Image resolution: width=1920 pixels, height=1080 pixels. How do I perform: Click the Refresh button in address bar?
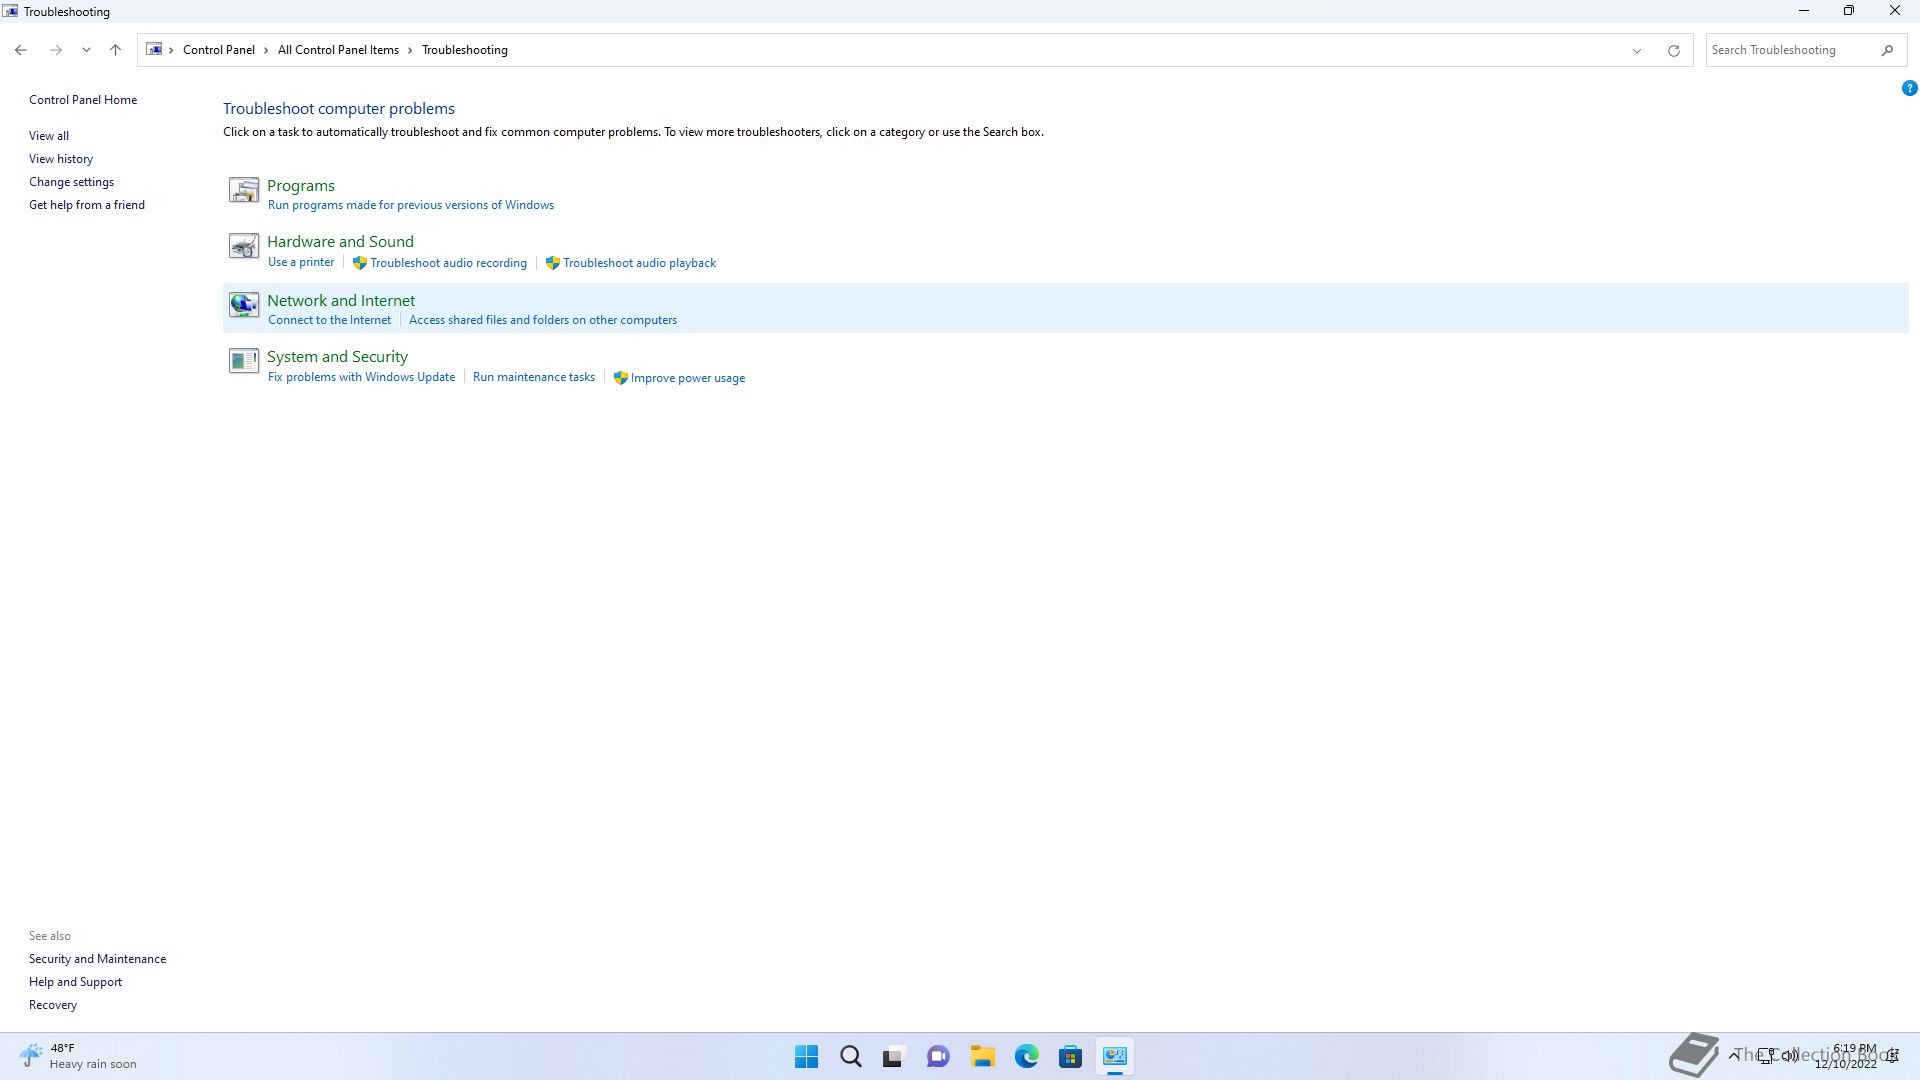coord(1673,50)
